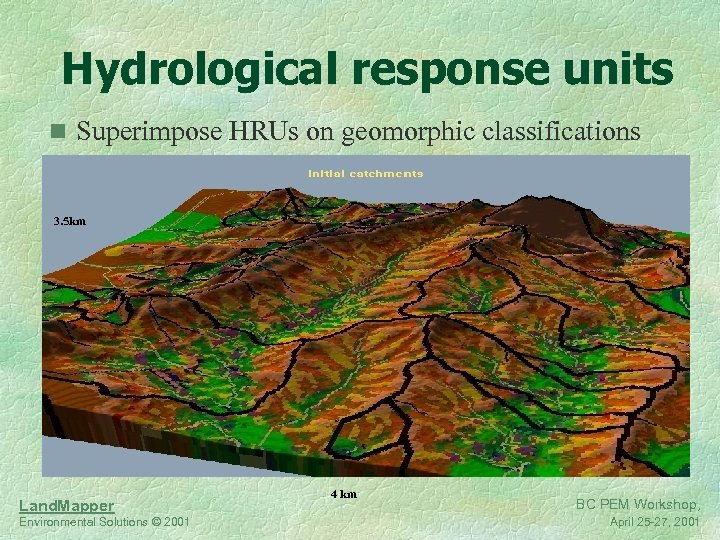Click the slide title 'Hydrological response units'
Viewport: 720px width, 540px height.
click(368, 69)
